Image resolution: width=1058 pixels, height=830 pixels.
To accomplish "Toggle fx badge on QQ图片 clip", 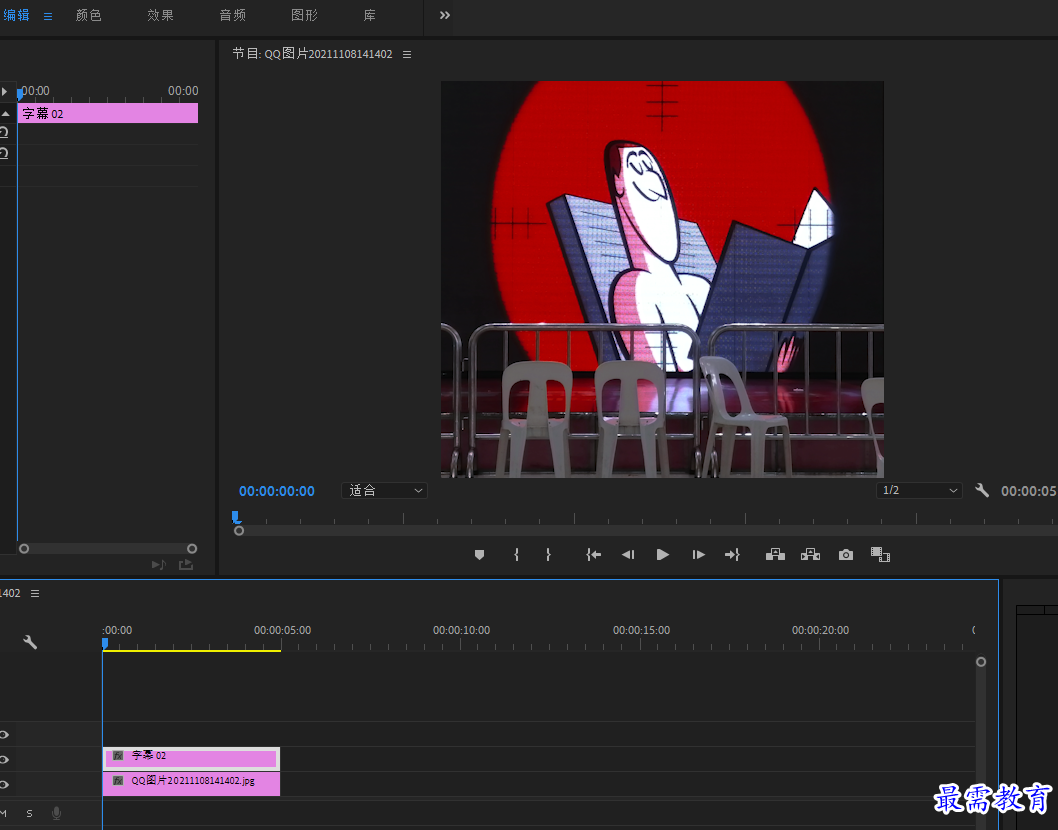I will pos(118,781).
